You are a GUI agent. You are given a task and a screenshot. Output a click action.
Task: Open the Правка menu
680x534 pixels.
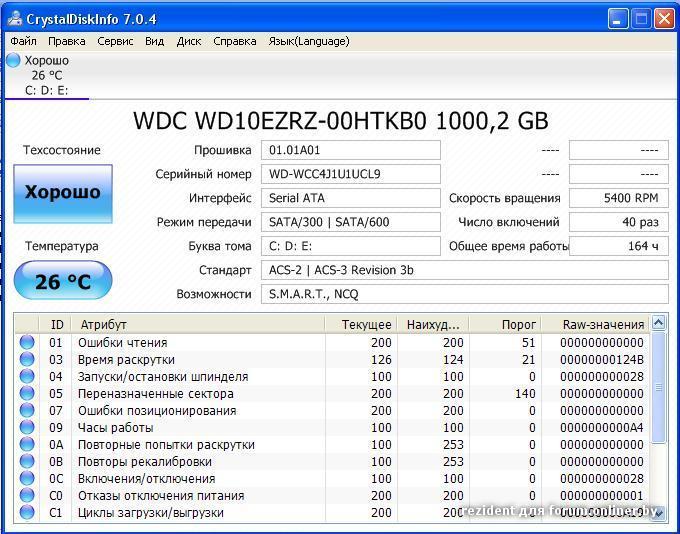66,41
